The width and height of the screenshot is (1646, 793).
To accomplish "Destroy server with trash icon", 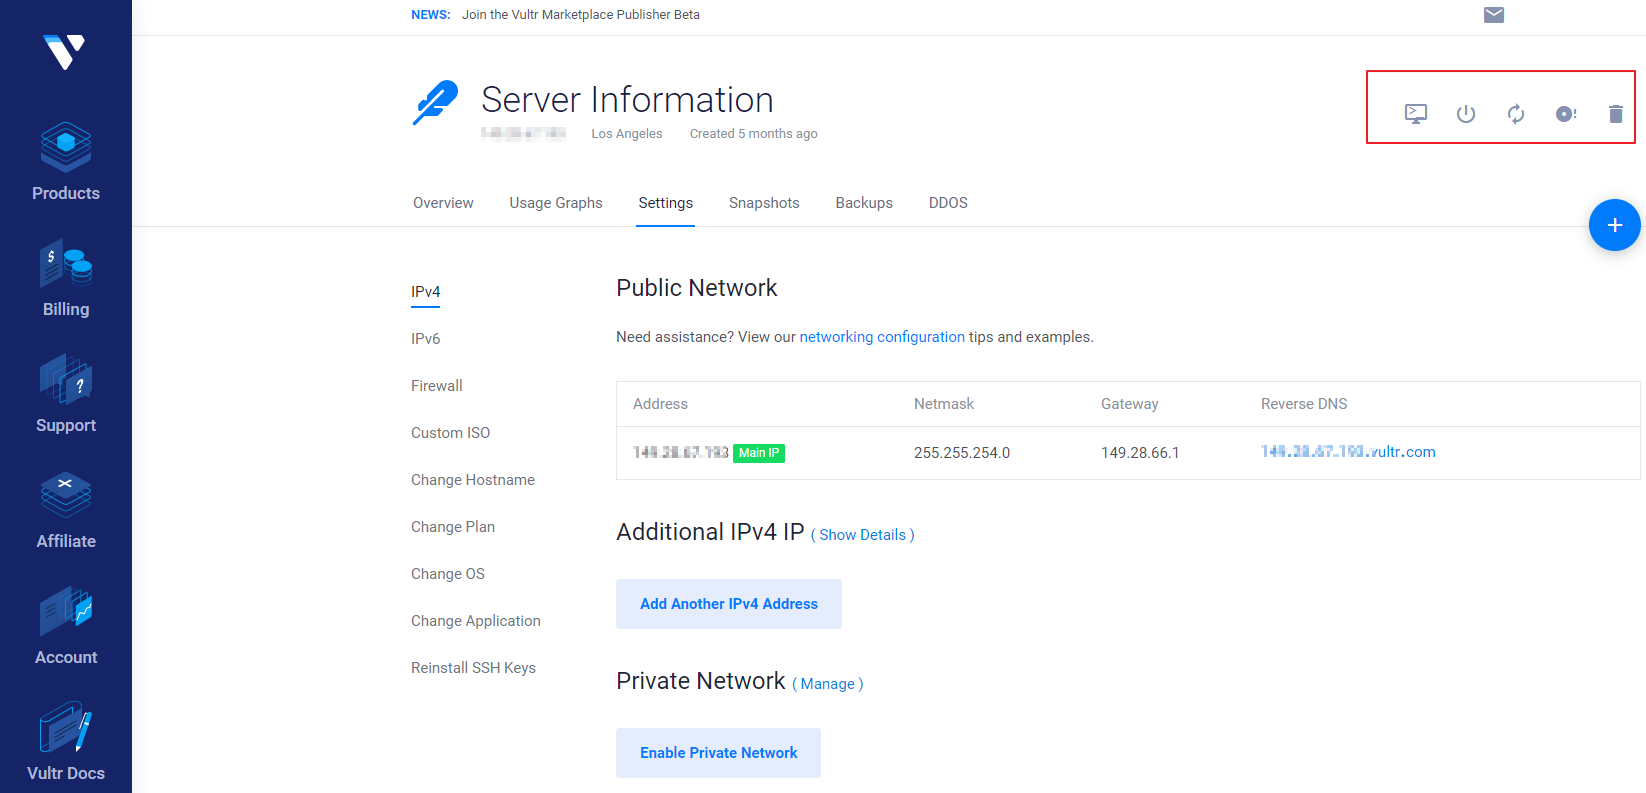I will (1615, 114).
